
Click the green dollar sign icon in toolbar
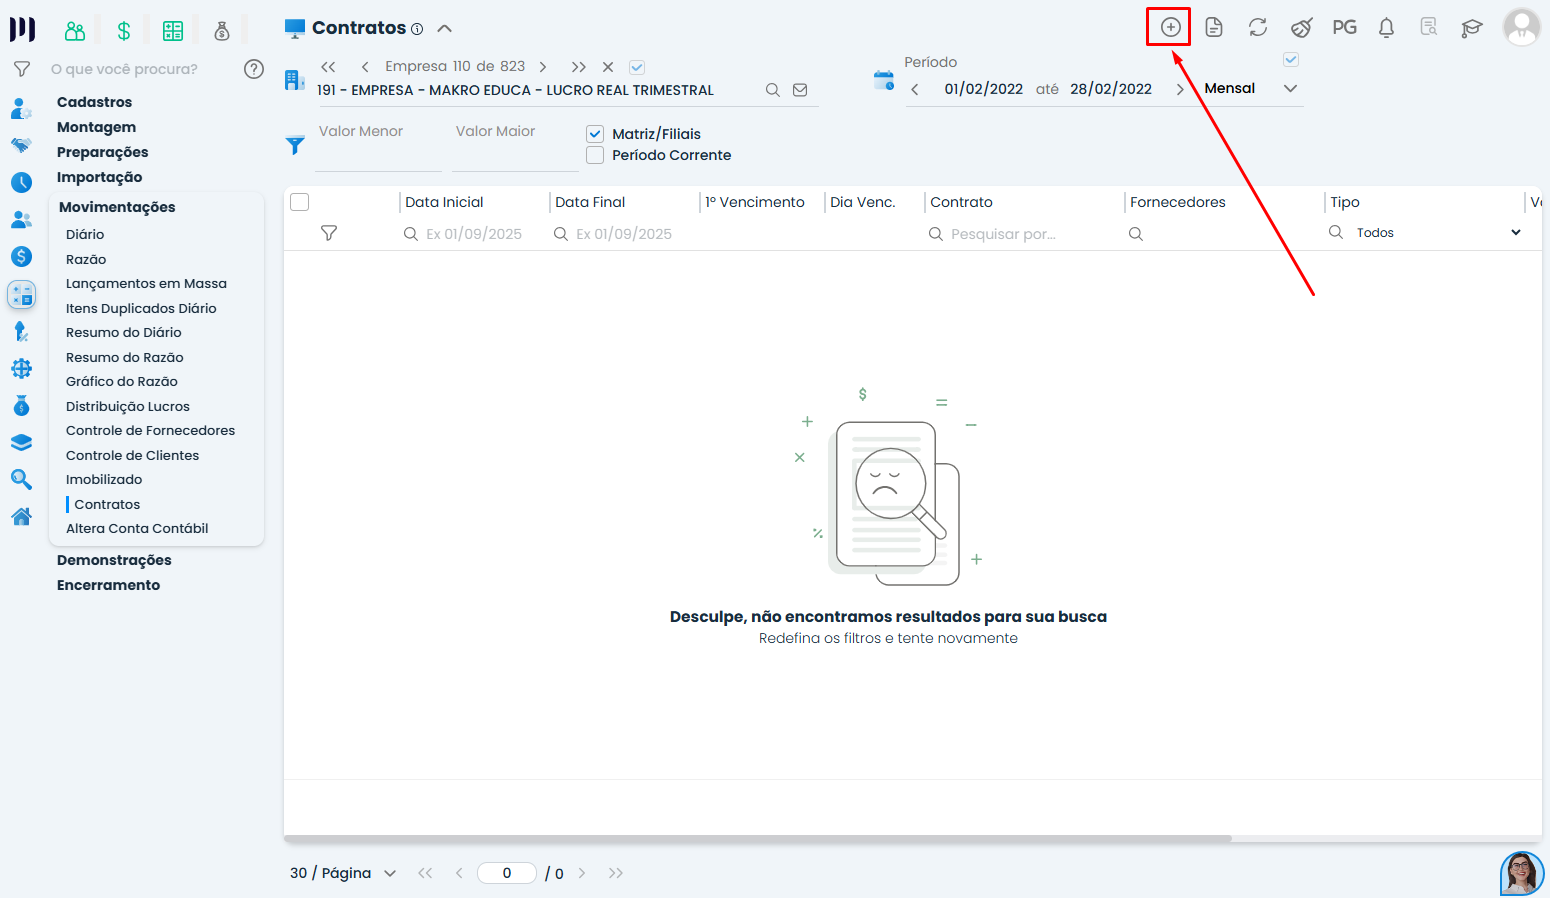coord(124,31)
